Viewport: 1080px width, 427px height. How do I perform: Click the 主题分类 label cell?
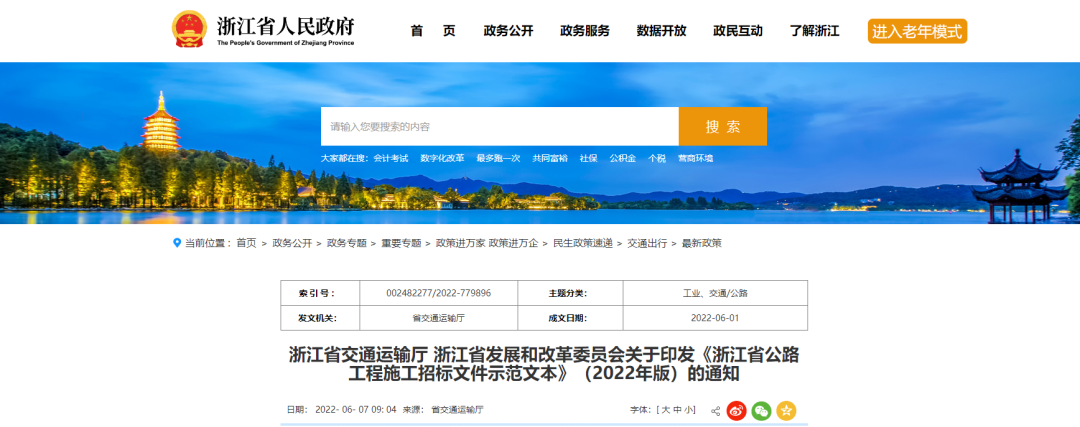pyautogui.click(x=570, y=293)
